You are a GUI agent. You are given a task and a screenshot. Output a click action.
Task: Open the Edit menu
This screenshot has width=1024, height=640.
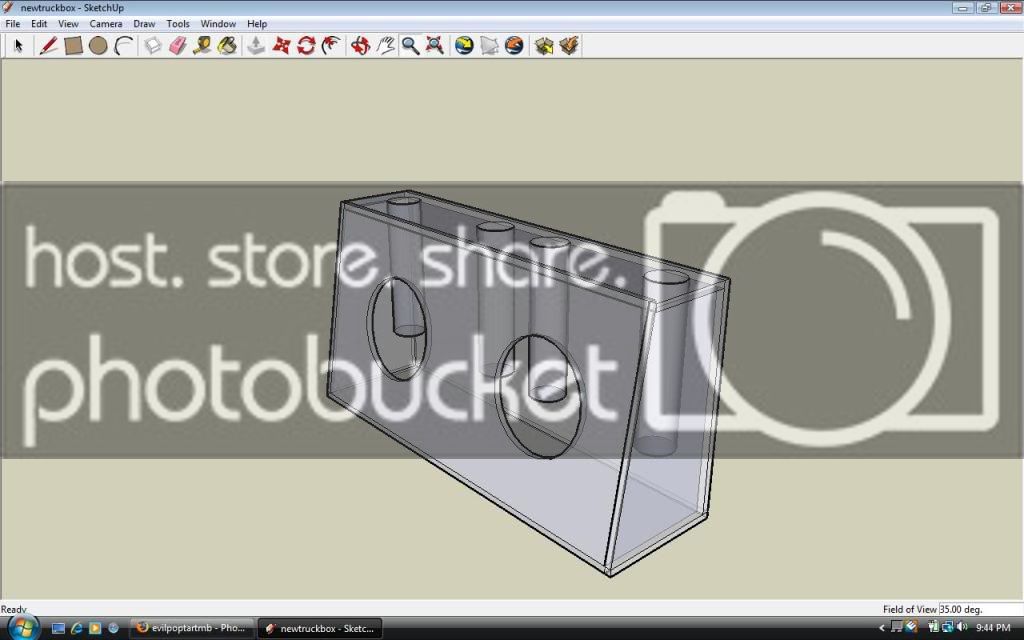[39, 24]
